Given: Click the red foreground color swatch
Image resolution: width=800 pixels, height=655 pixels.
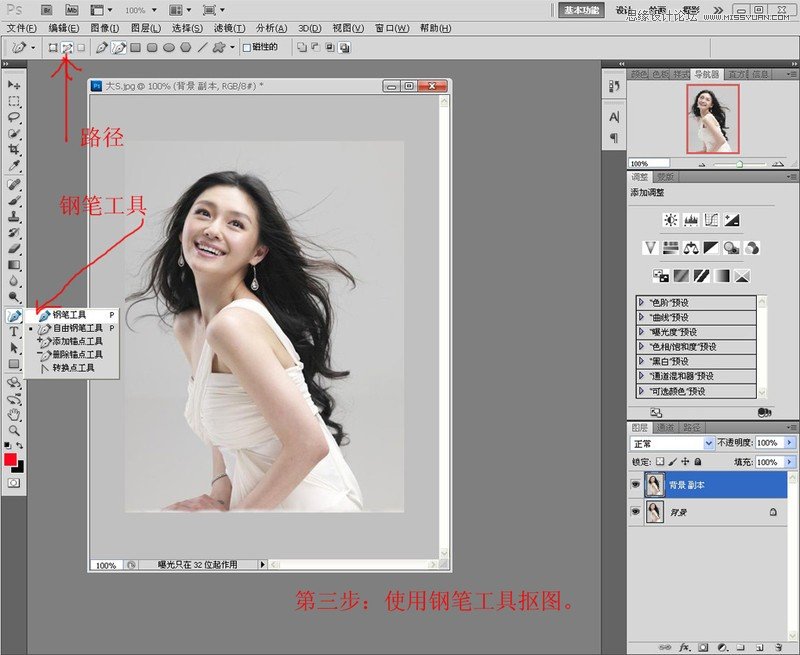Looking at the screenshot, I should [11, 459].
